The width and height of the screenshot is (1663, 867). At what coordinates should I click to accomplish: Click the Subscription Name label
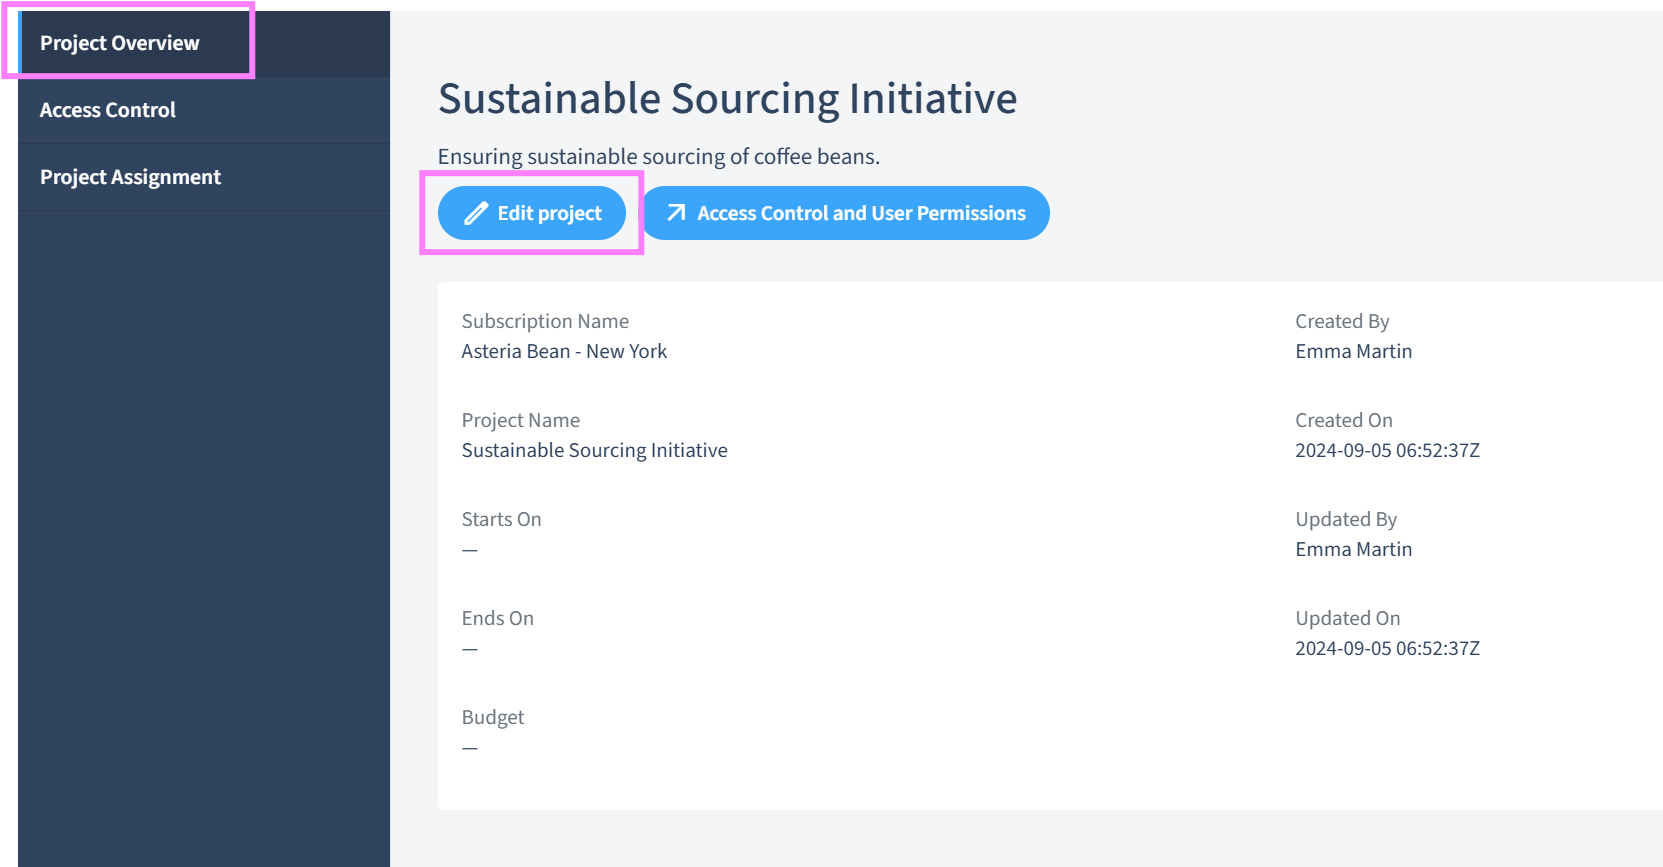click(x=545, y=321)
